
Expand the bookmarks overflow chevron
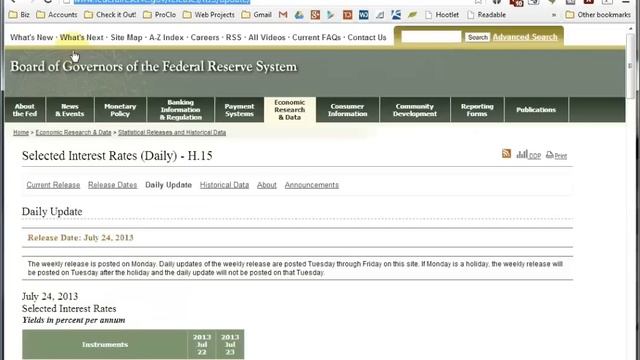(x=554, y=15)
